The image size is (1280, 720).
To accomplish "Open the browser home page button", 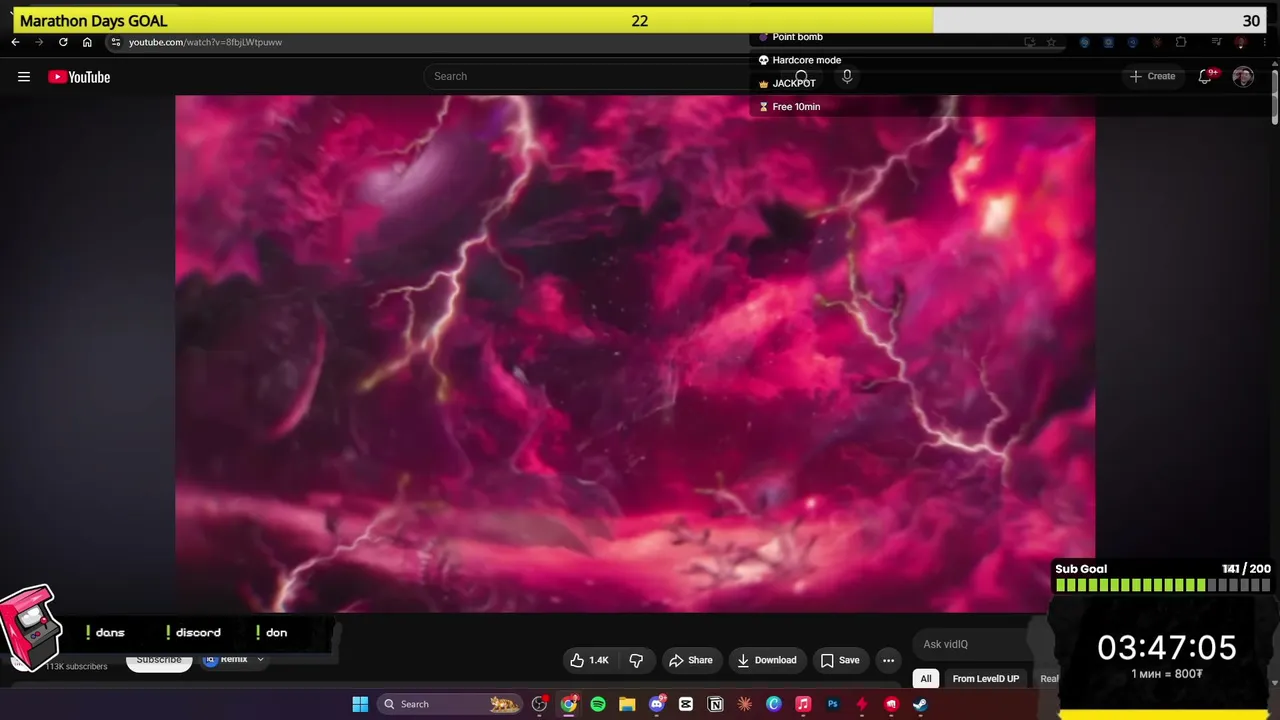I will tap(87, 42).
